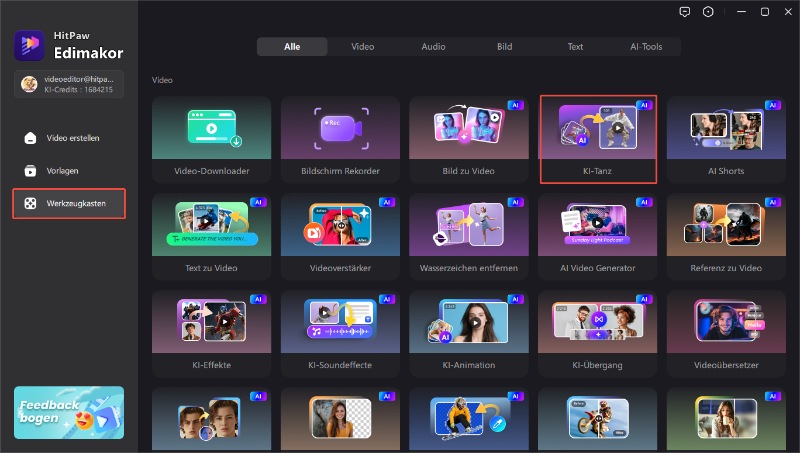This screenshot has height=453, width=800.
Task: Switch to the Audio tab
Action: (433, 47)
